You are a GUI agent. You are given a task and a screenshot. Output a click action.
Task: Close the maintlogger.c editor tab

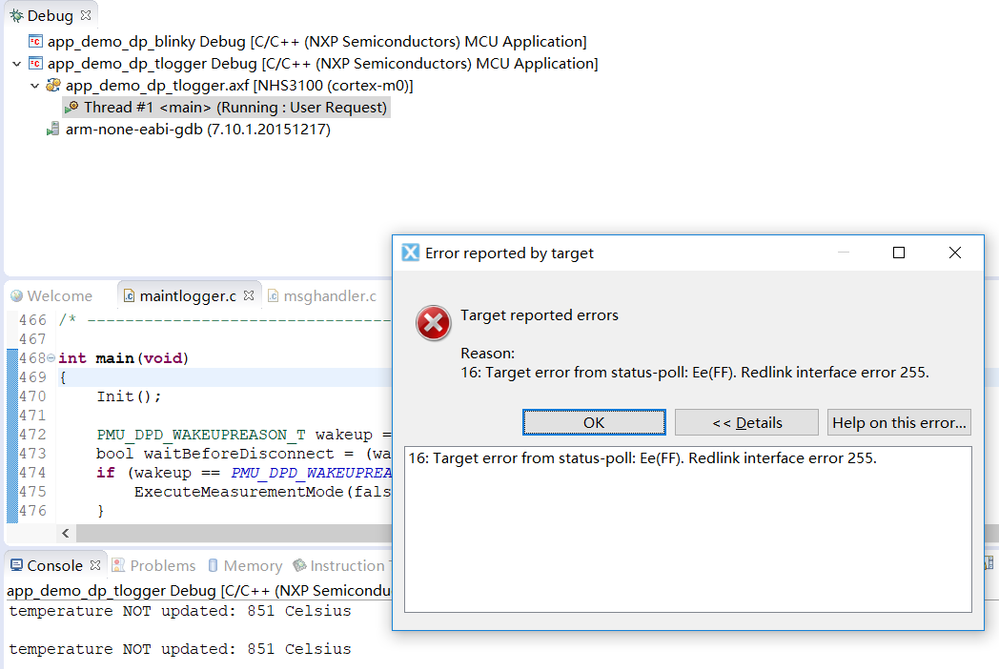(249, 293)
